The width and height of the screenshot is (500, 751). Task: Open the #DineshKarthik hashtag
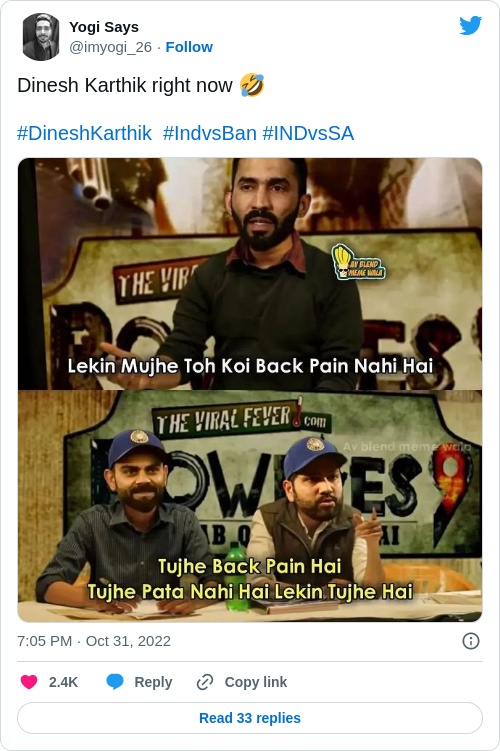tap(84, 133)
